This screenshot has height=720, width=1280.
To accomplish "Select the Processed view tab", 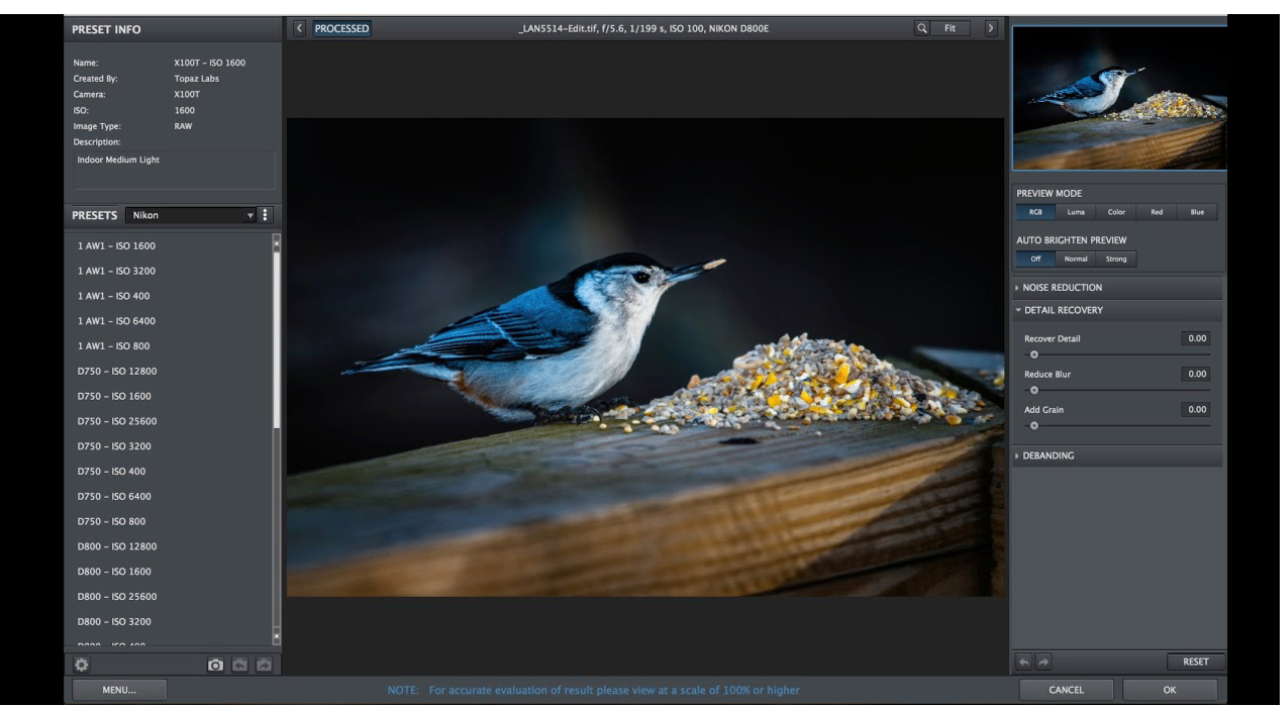I will click(x=342, y=28).
